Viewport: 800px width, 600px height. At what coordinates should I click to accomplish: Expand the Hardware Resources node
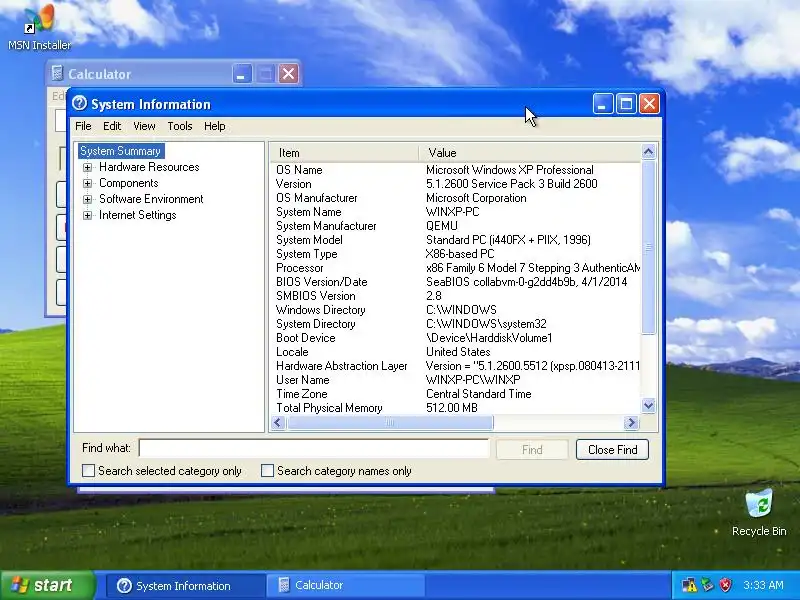(87, 167)
